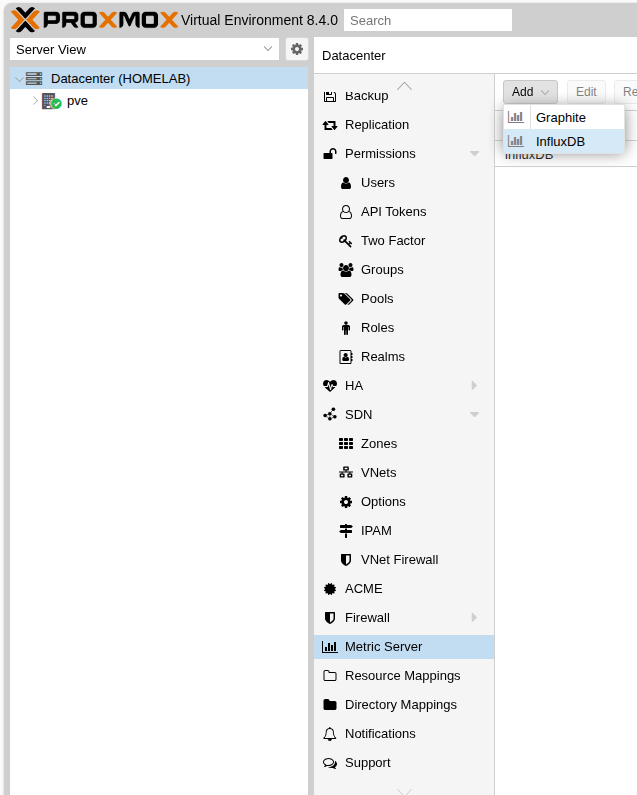Open the Support page
Screen dimensions: 637x795
coord(404,763)
